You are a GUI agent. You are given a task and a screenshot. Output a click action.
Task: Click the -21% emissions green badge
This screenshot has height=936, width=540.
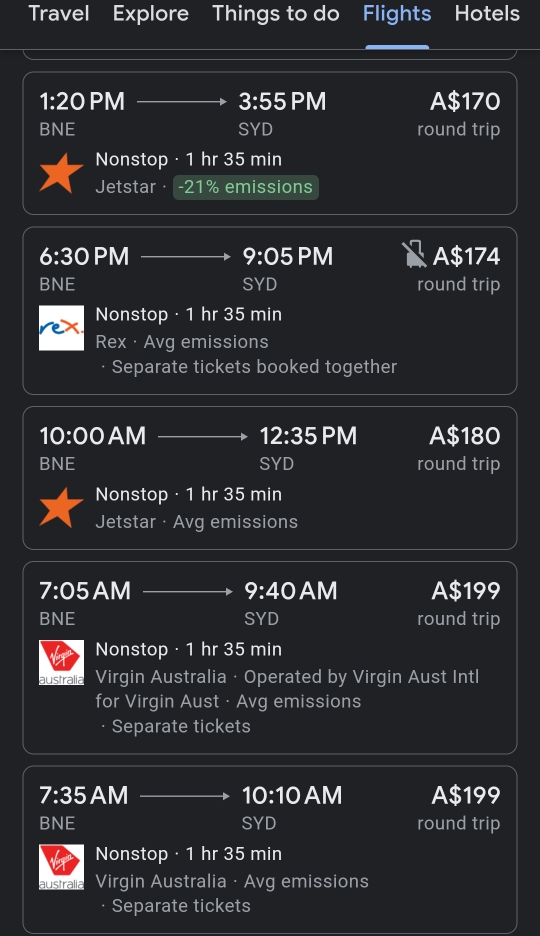pyautogui.click(x=246, y=187)
